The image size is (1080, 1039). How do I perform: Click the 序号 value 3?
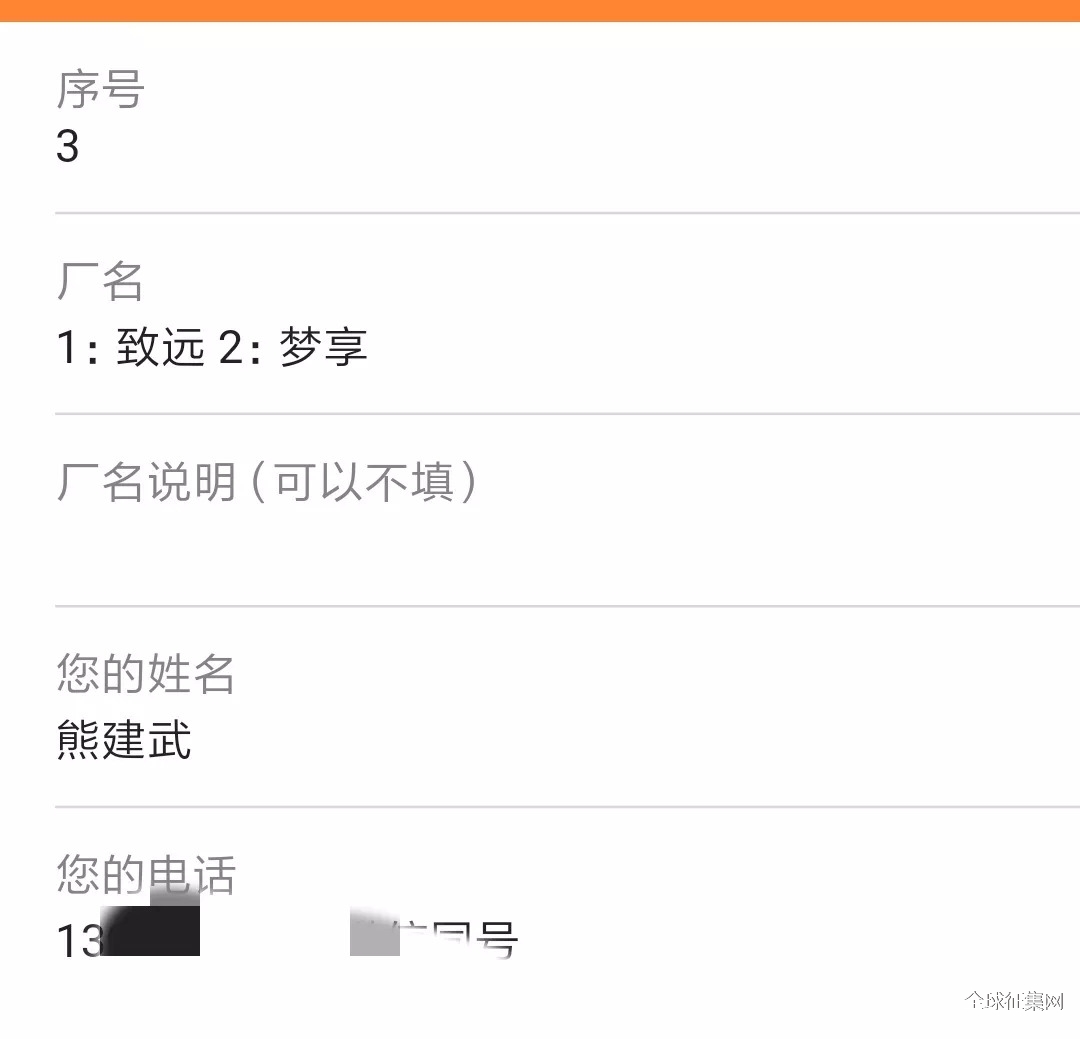pos(68,146)
